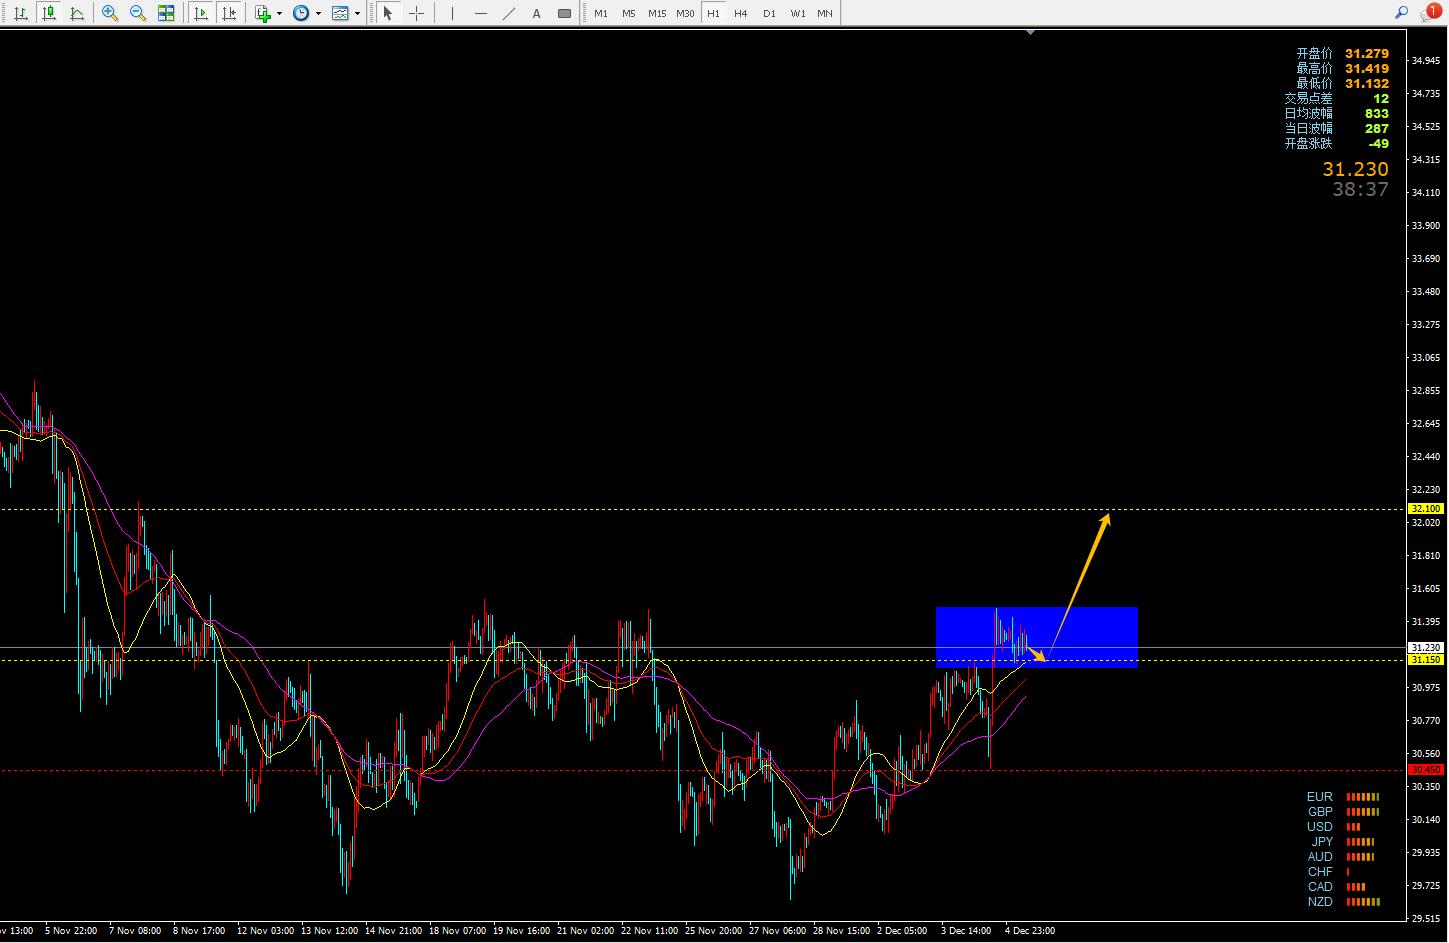
Task: Tile the chart windows
Action: (x=166, y=13)
